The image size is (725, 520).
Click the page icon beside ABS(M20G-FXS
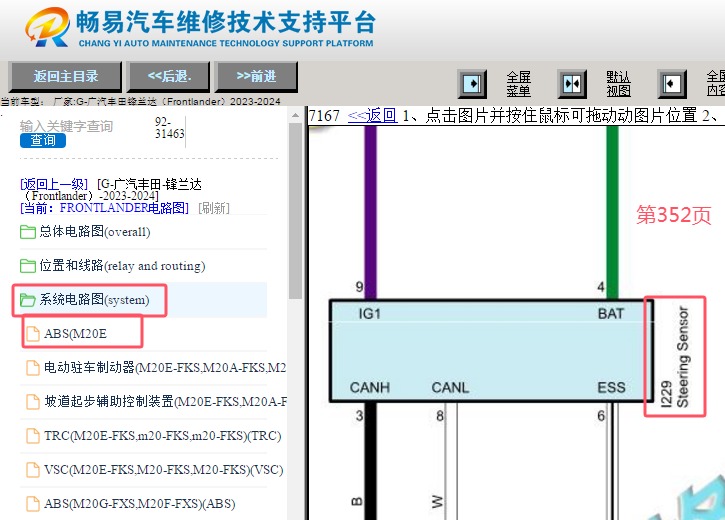click(x=33, y=504)
